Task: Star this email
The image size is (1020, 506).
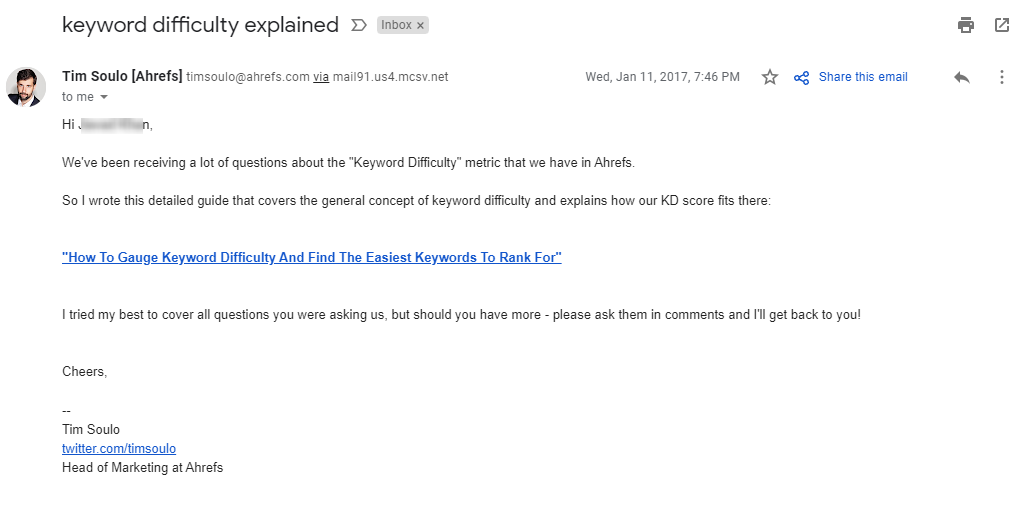Action: pyautogui.click(x=769, y=77)
